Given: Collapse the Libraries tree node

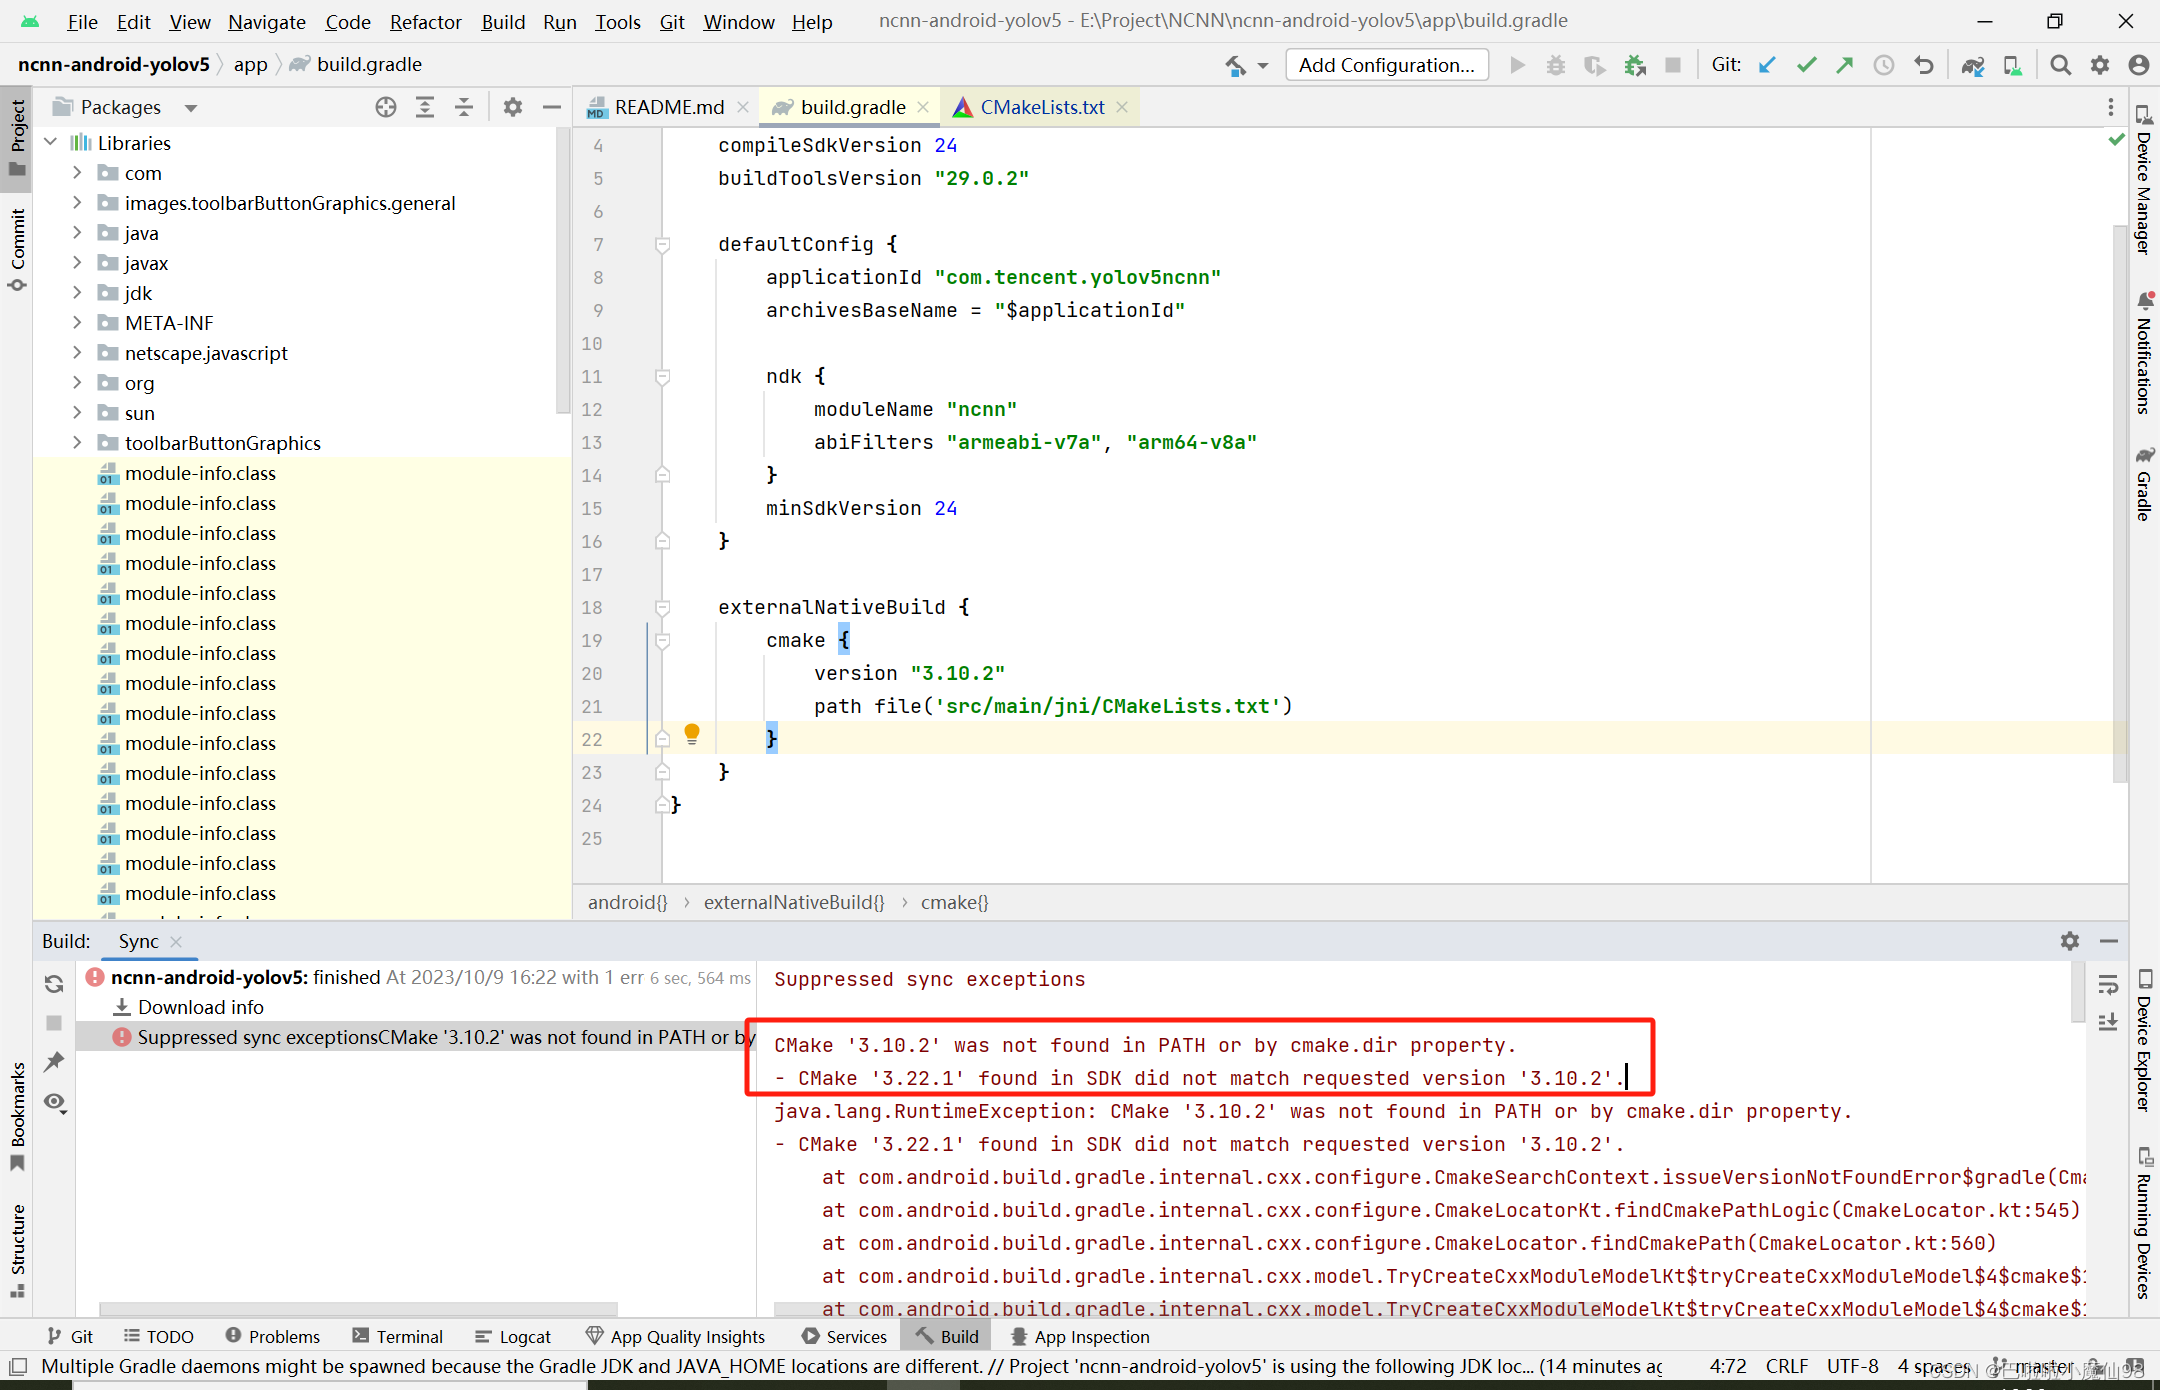Looking at the screenshot, I should [52, 143].
